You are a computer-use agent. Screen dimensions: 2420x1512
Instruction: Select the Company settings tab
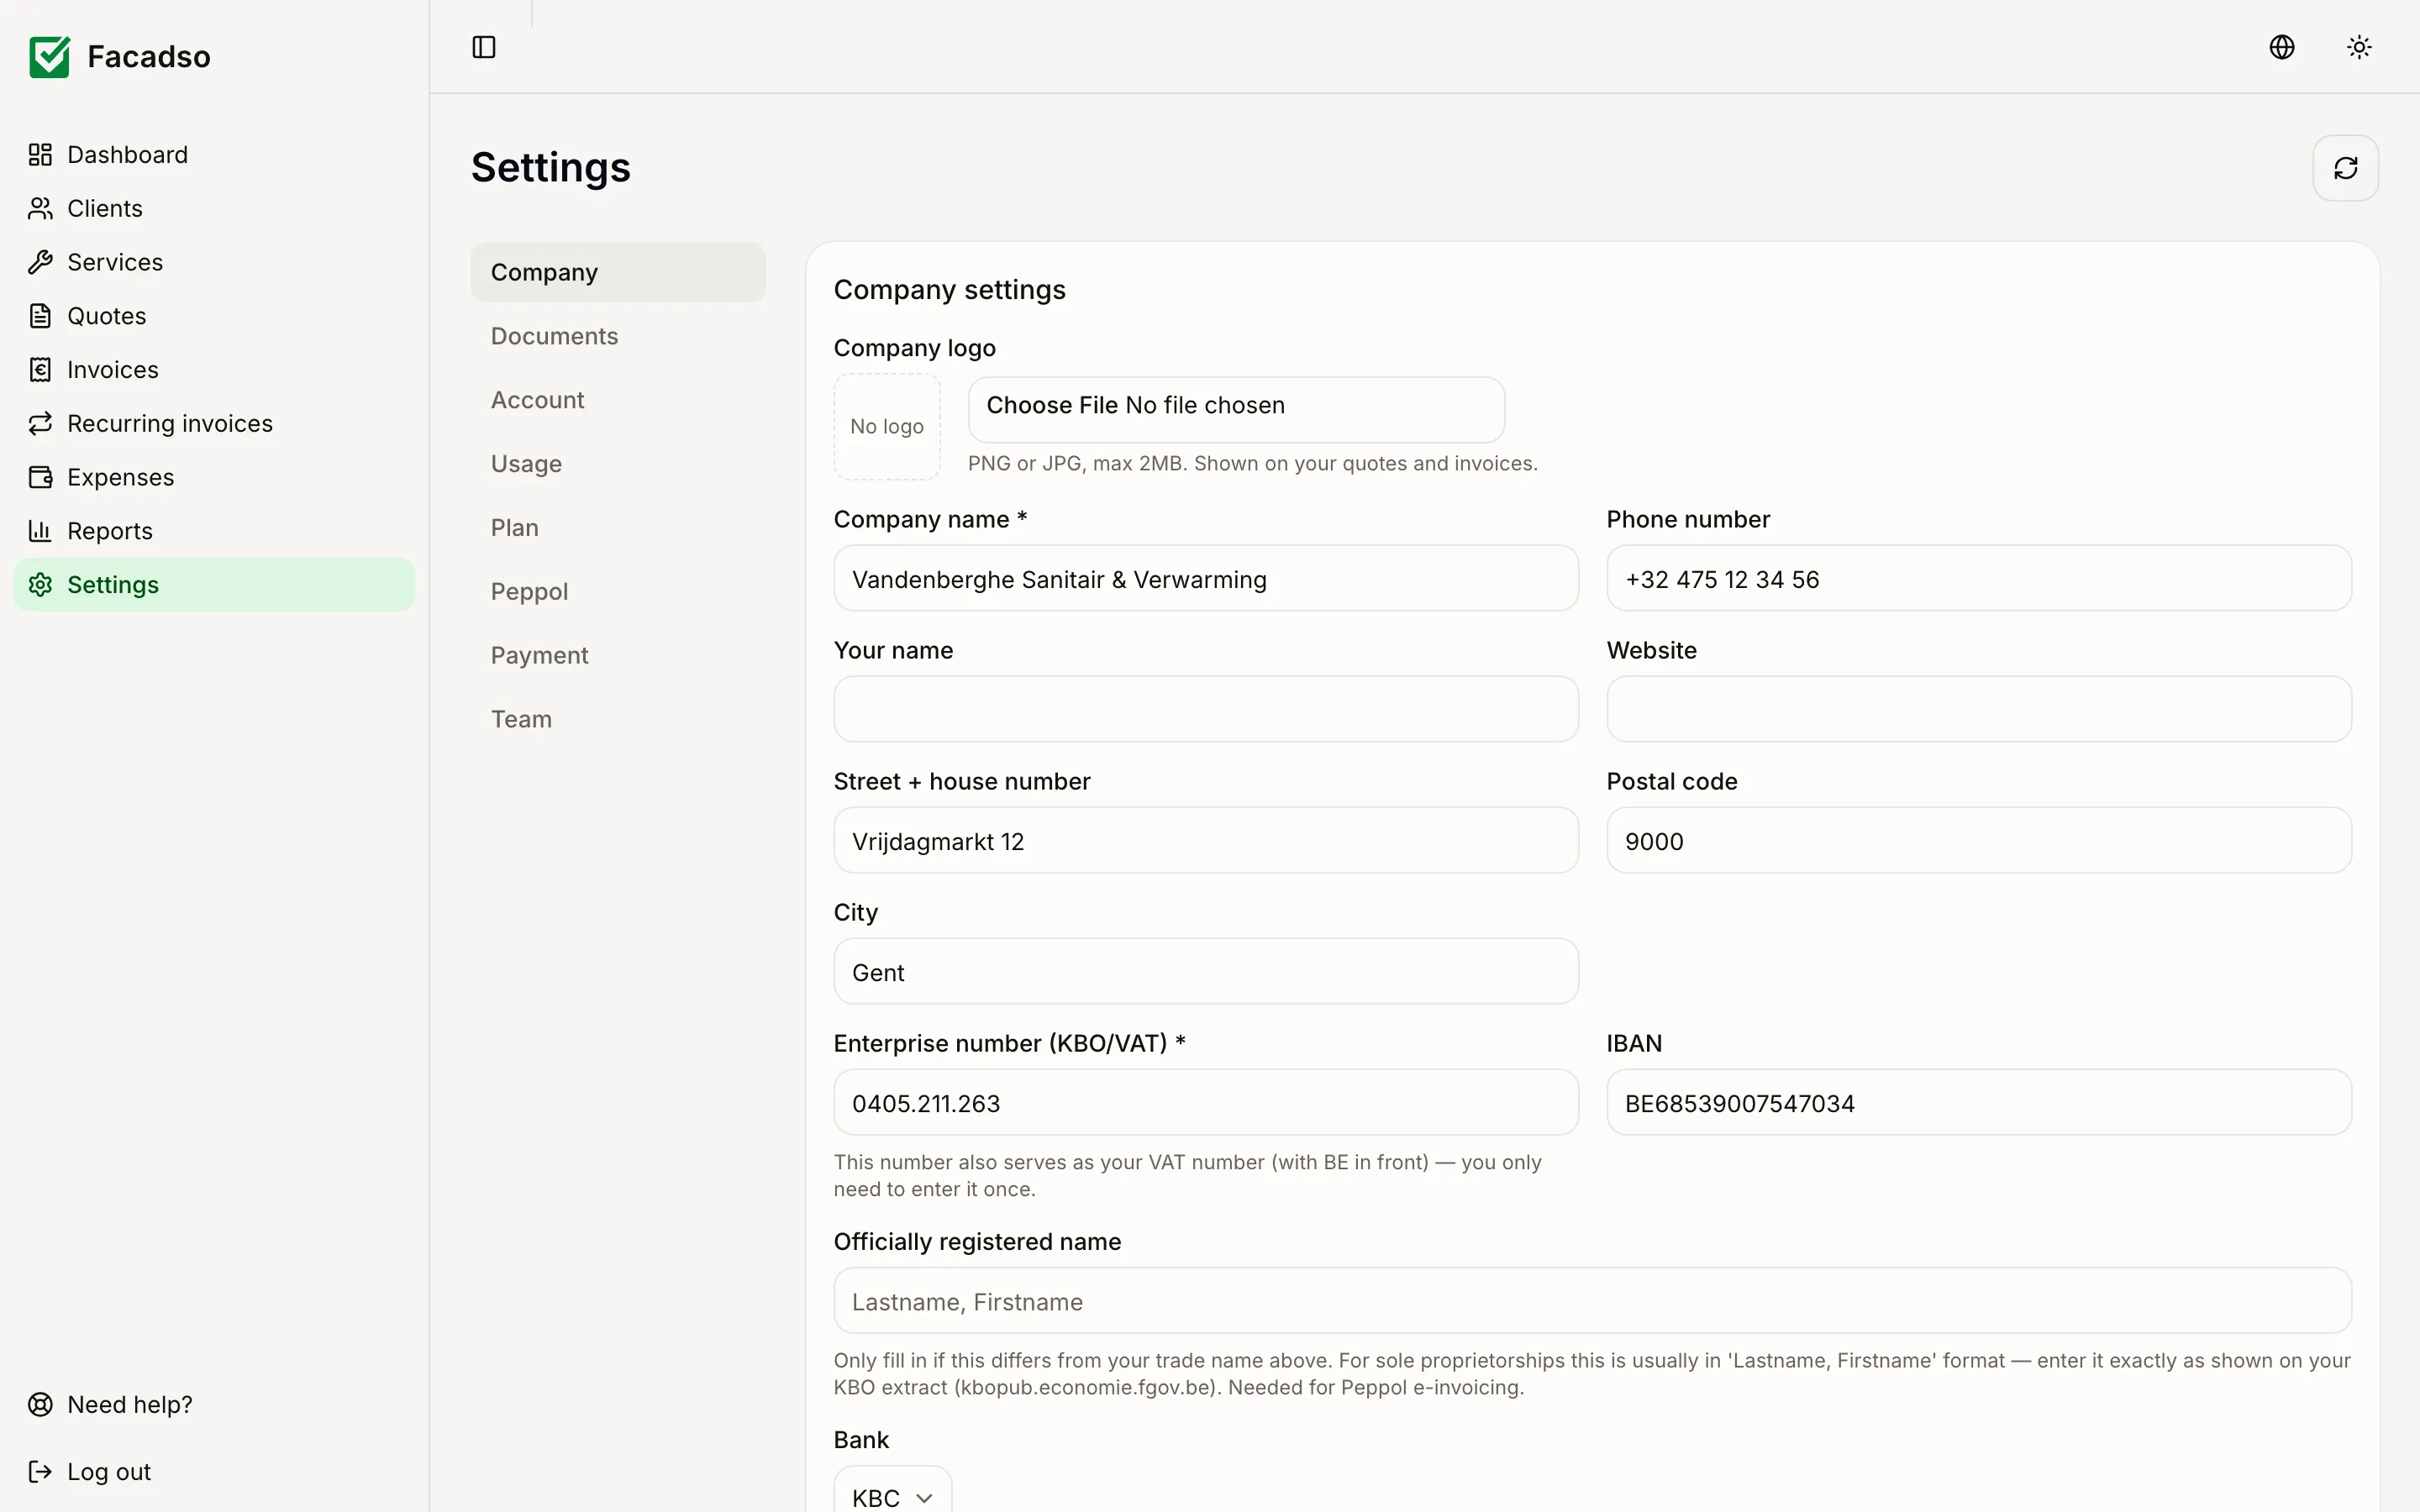click(618, 272)
